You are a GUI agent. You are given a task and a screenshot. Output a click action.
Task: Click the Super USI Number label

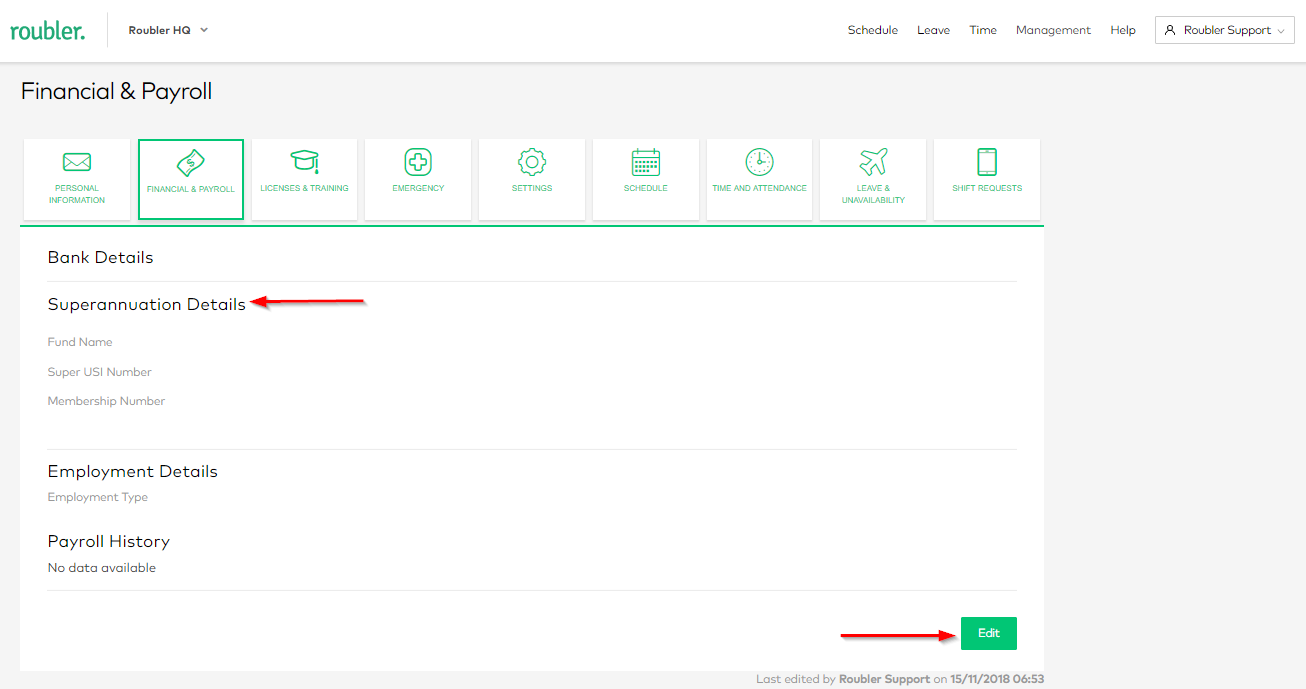100,372
